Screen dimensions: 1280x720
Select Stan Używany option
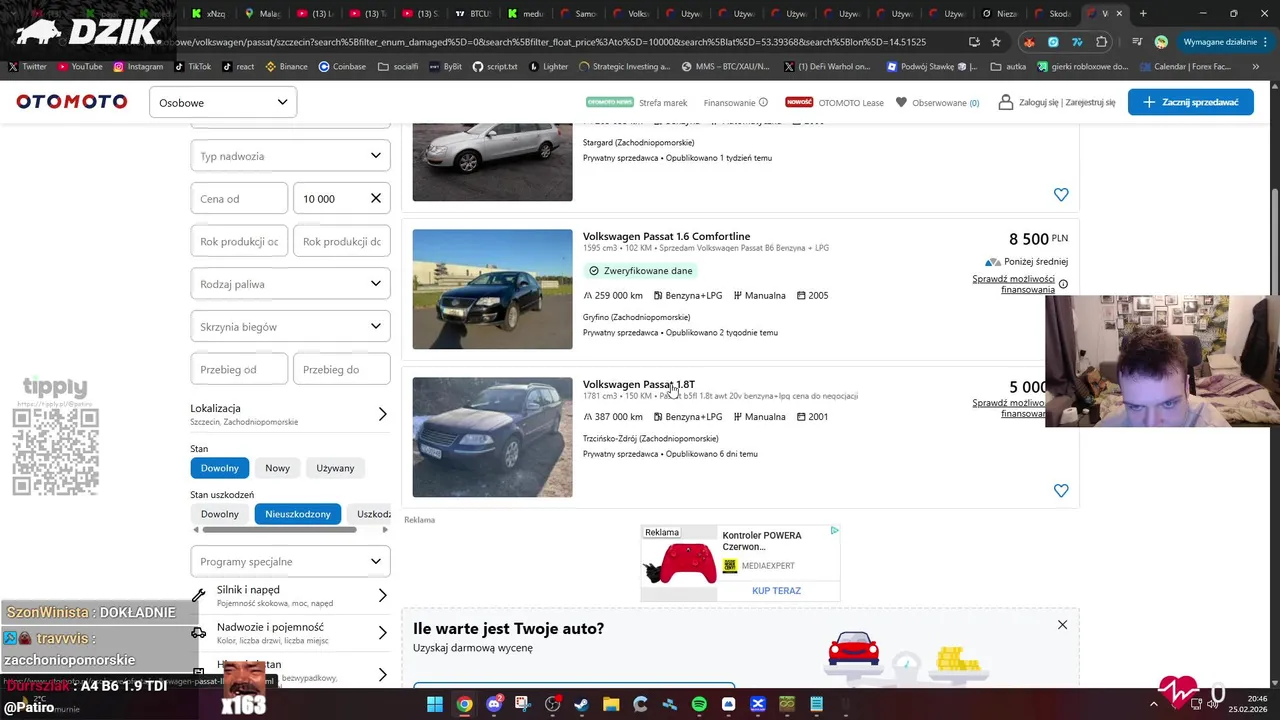(x=335, y=468)
